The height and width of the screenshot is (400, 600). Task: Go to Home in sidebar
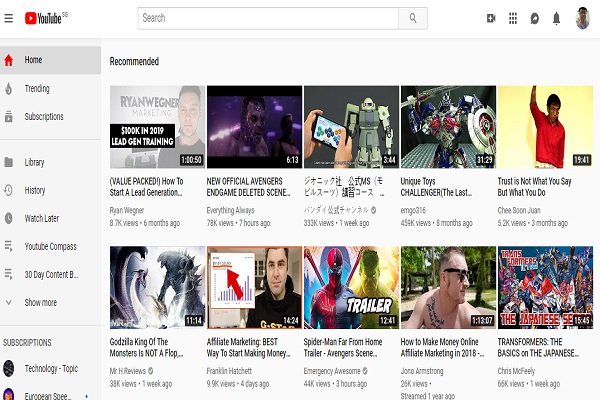coord(51,60)
